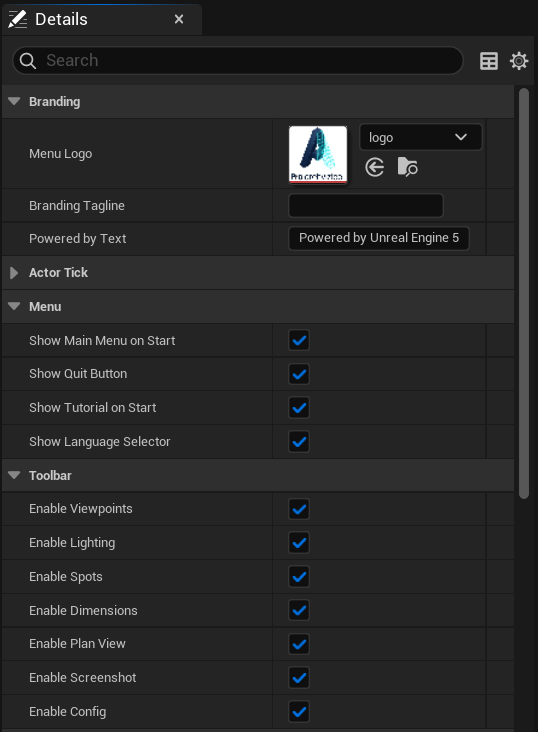Viewport: 538px width, 732px height.
Task: Select the Menu Logo property label
Action: tap(61, 154)
